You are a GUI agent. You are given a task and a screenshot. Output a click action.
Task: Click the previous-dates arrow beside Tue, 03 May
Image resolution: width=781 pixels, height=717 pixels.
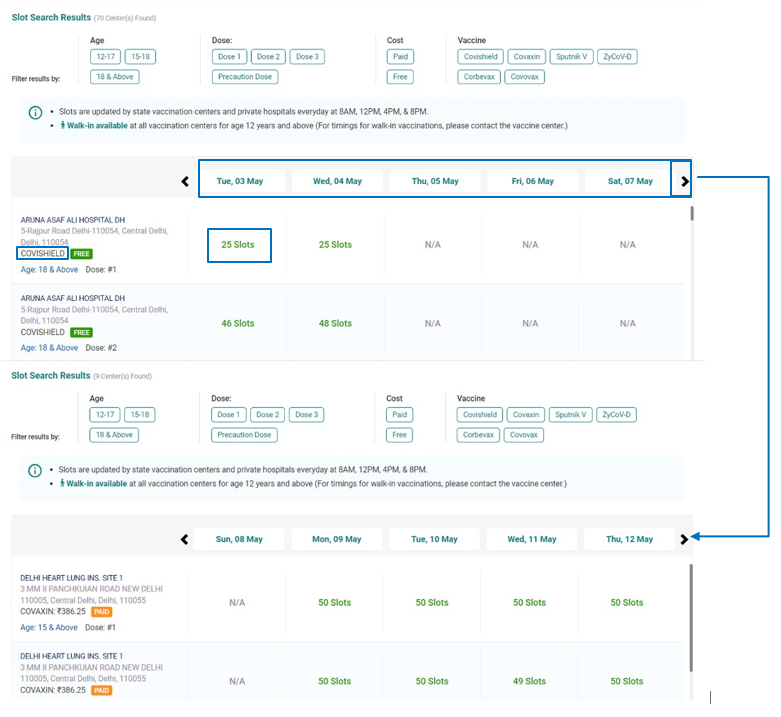[185, 181]
